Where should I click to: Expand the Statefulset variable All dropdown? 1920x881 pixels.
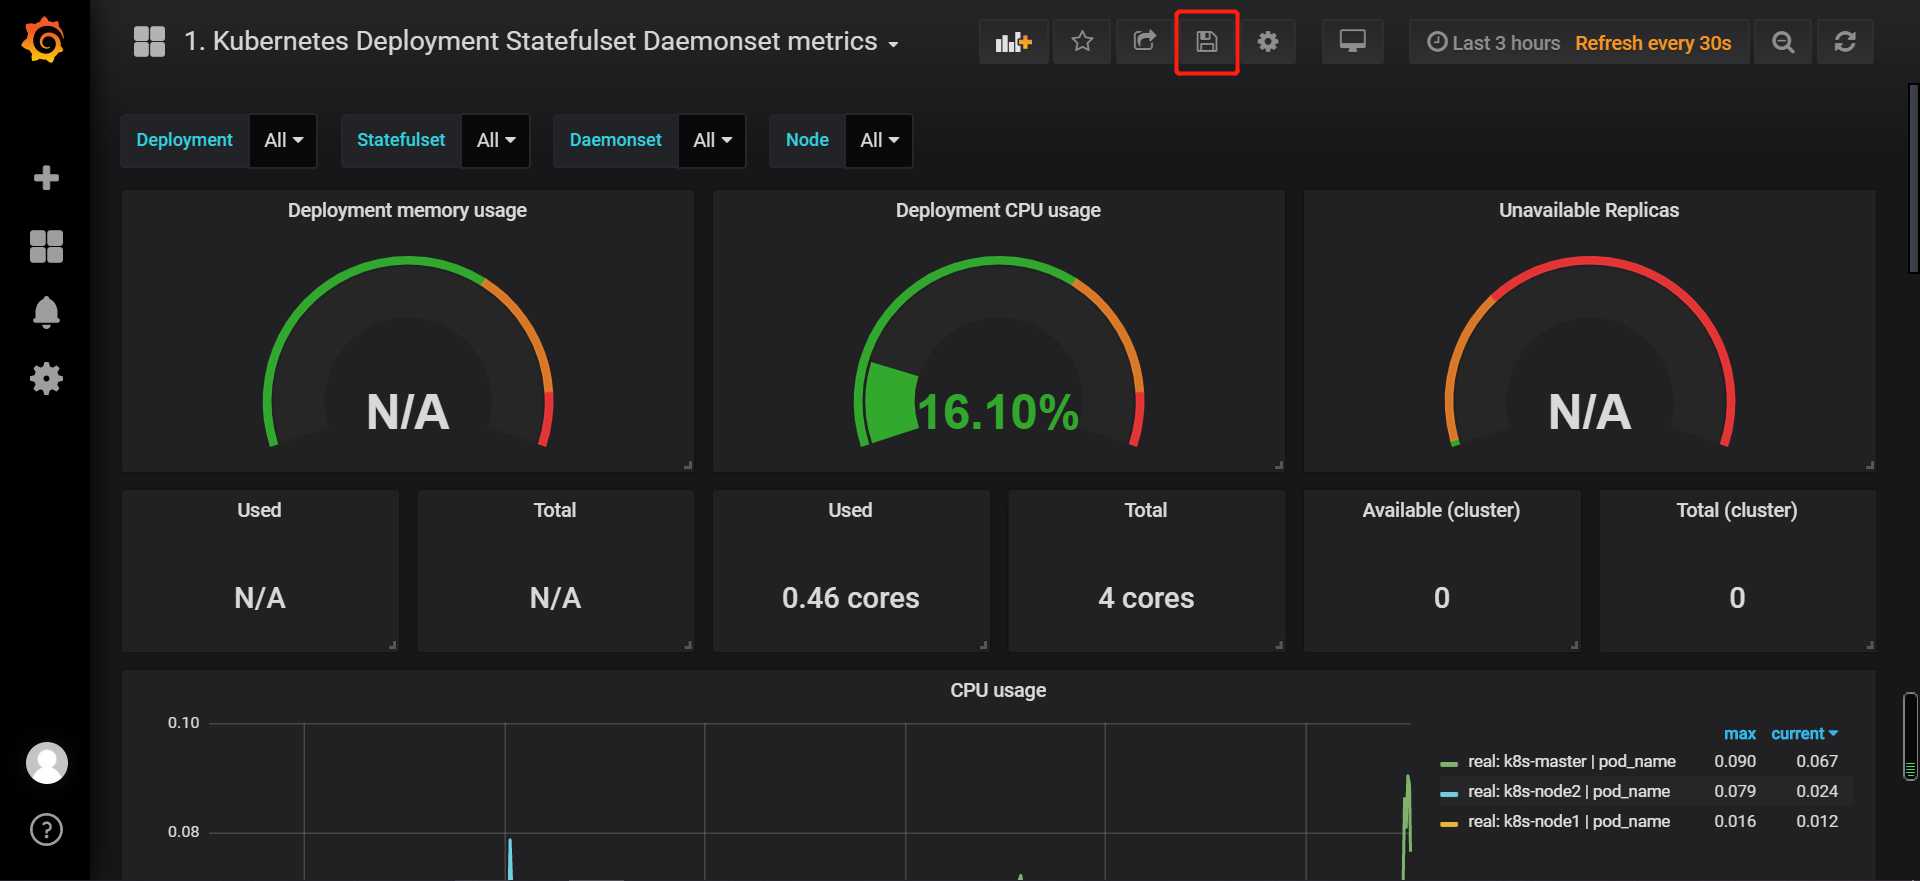tap(496, 140)
